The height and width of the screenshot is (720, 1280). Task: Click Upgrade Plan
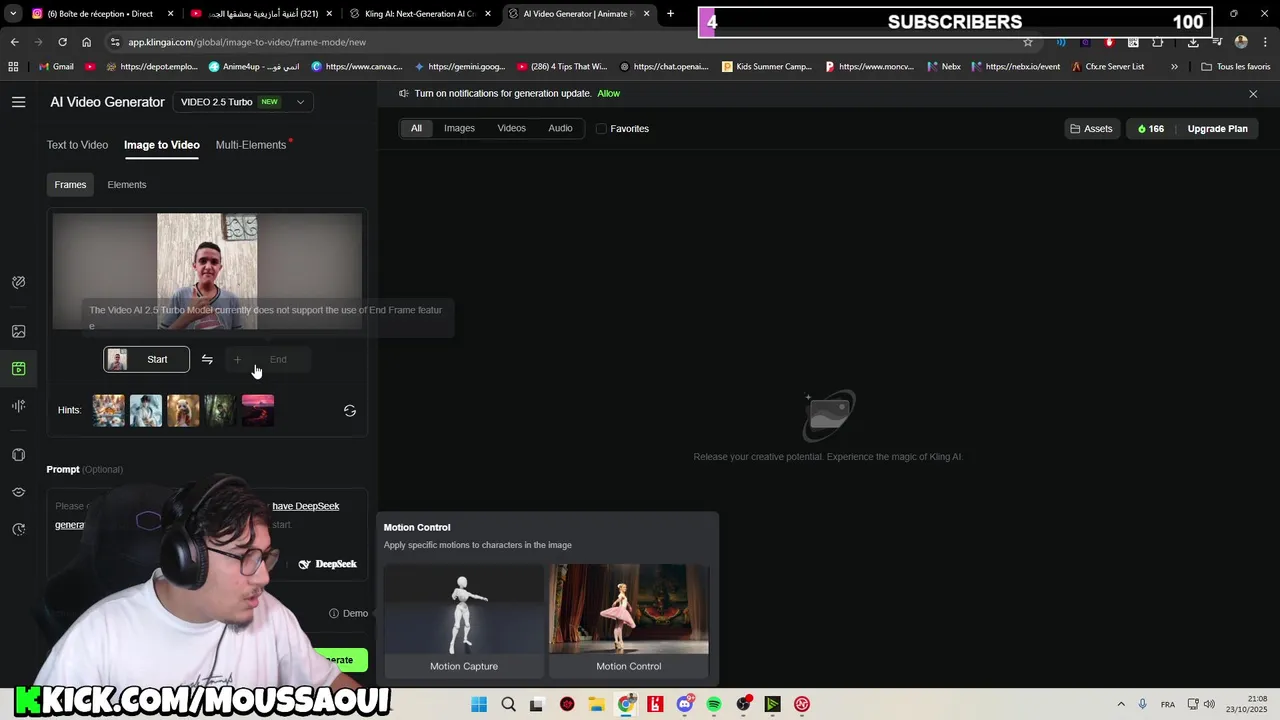(1217, 128)
